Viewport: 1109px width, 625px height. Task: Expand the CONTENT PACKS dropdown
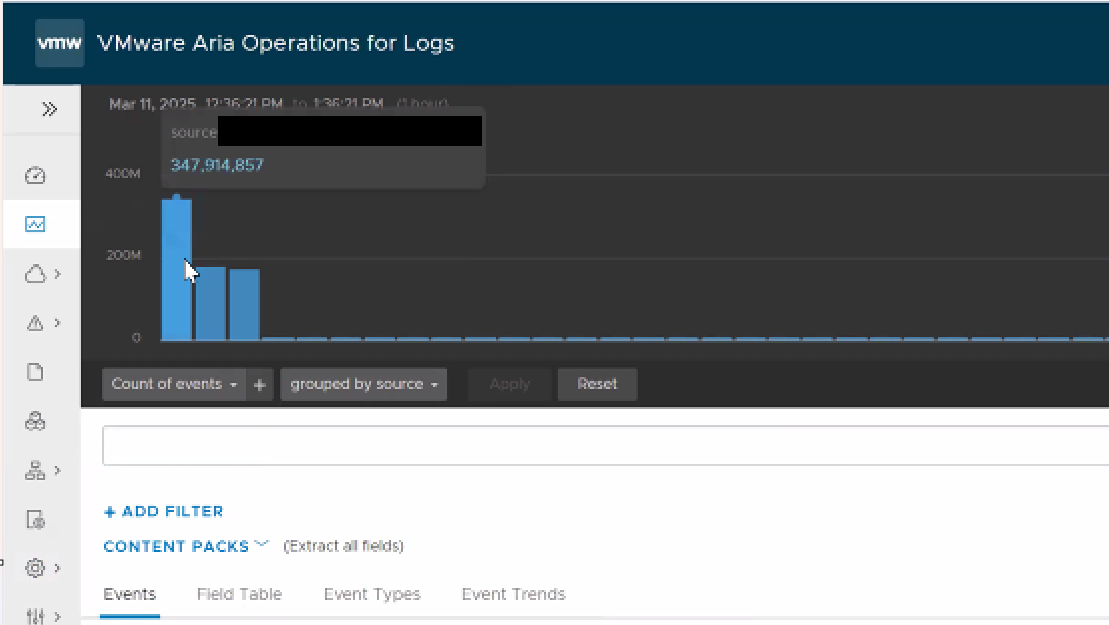click(x=186, y=546)
